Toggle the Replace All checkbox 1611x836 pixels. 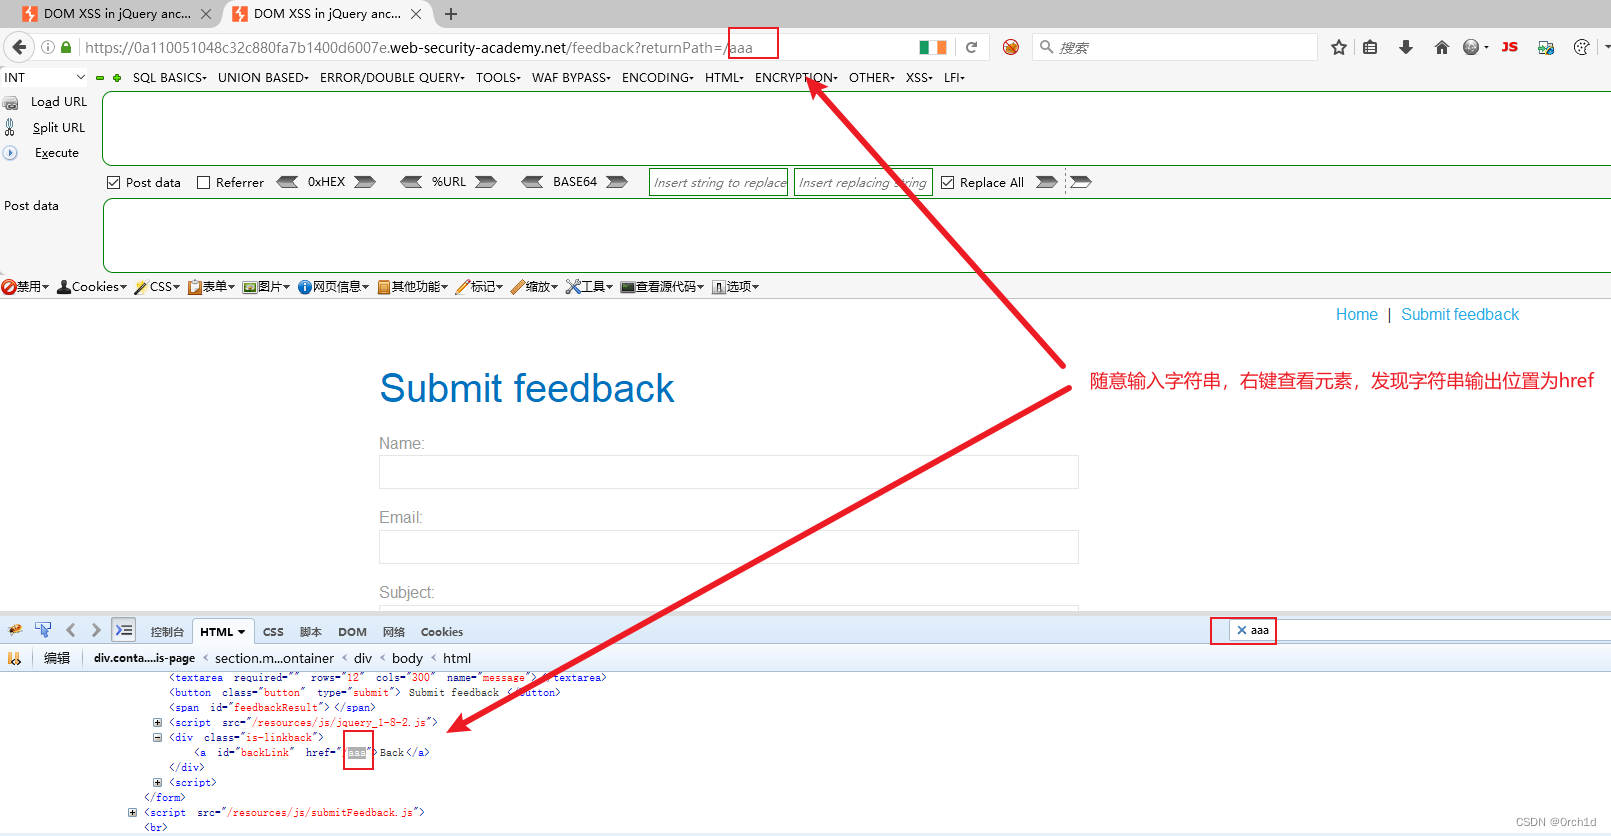click(x=948, y=182)
